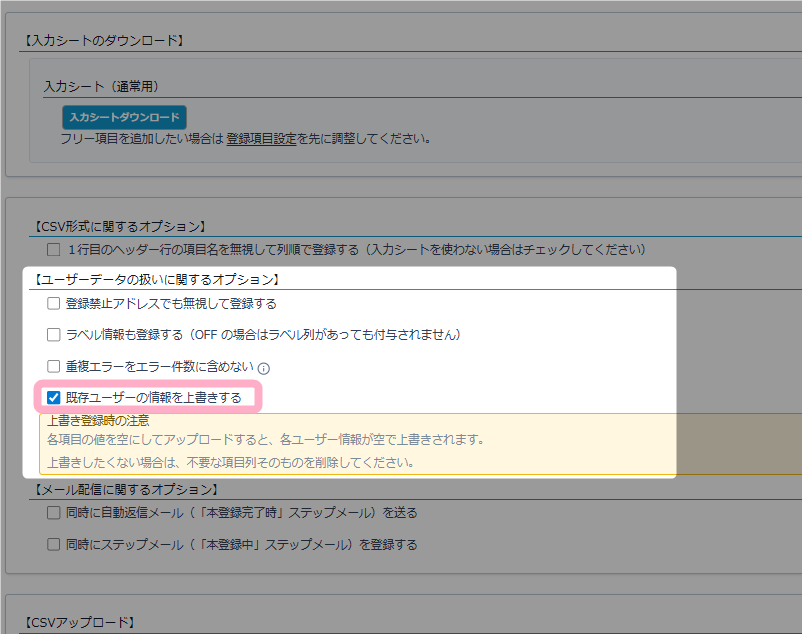Enable 重複エラーをエラー件数に含めない checkbox

pos(54,366)
